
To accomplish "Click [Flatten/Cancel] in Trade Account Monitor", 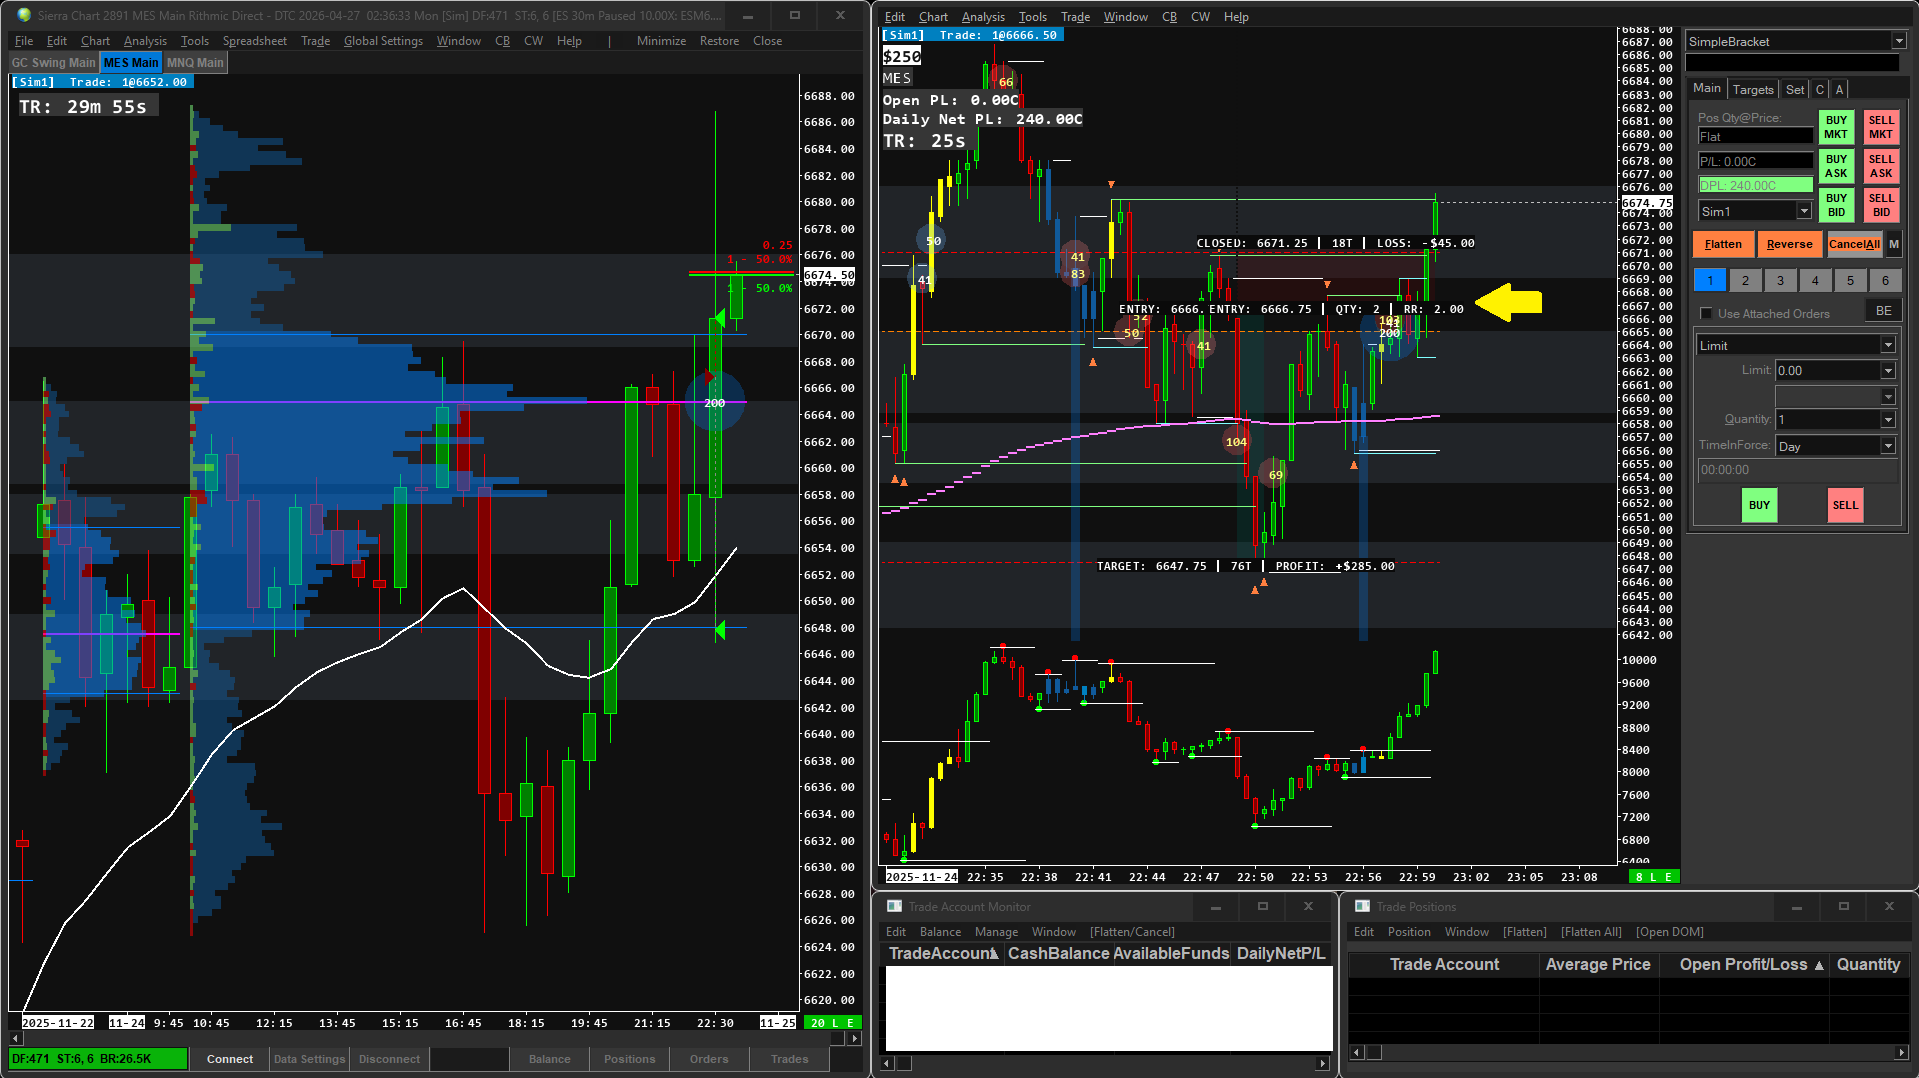I will tap(1132, 932).
